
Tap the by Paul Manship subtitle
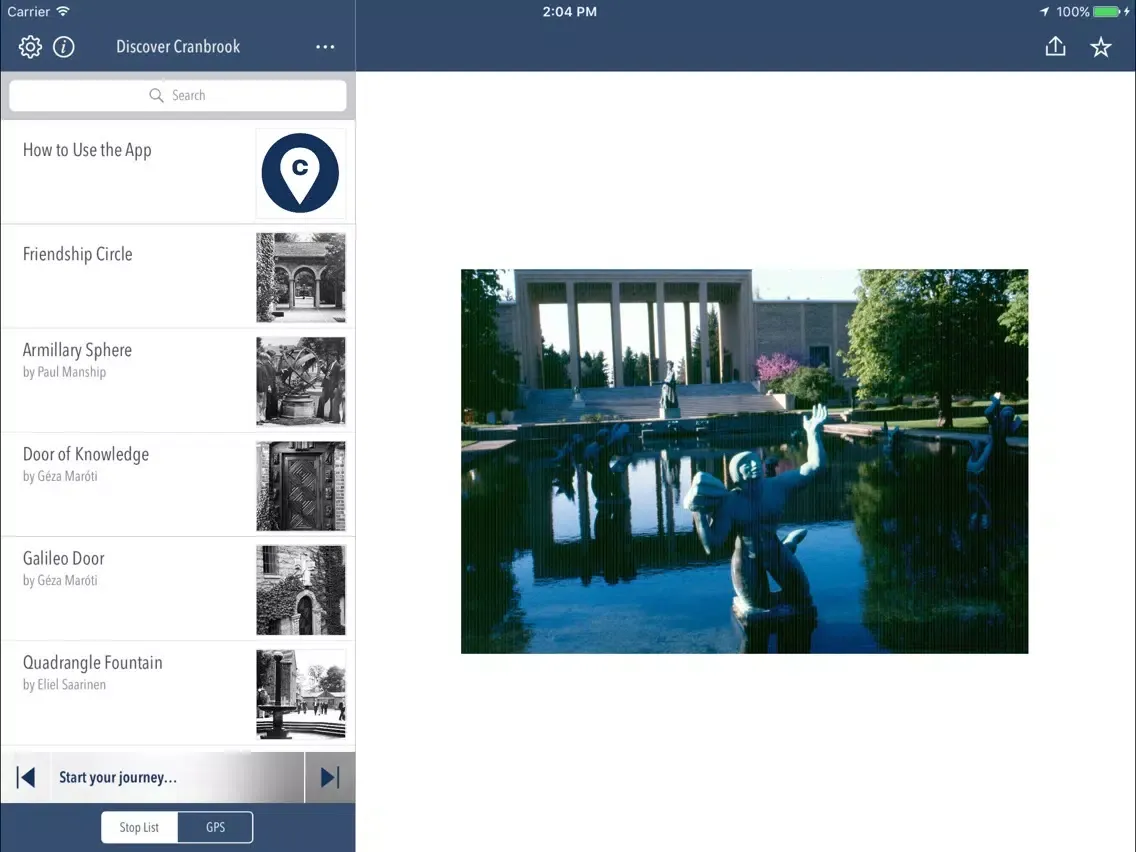[x=64, y=372]
